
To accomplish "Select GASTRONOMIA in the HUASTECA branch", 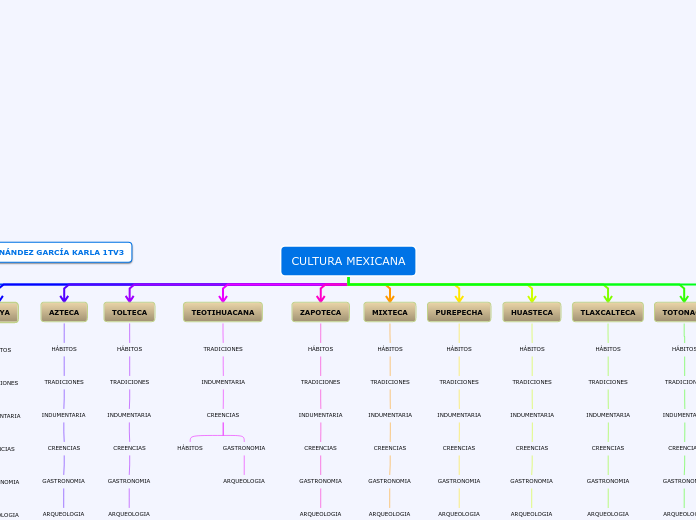I will (531, 481).
